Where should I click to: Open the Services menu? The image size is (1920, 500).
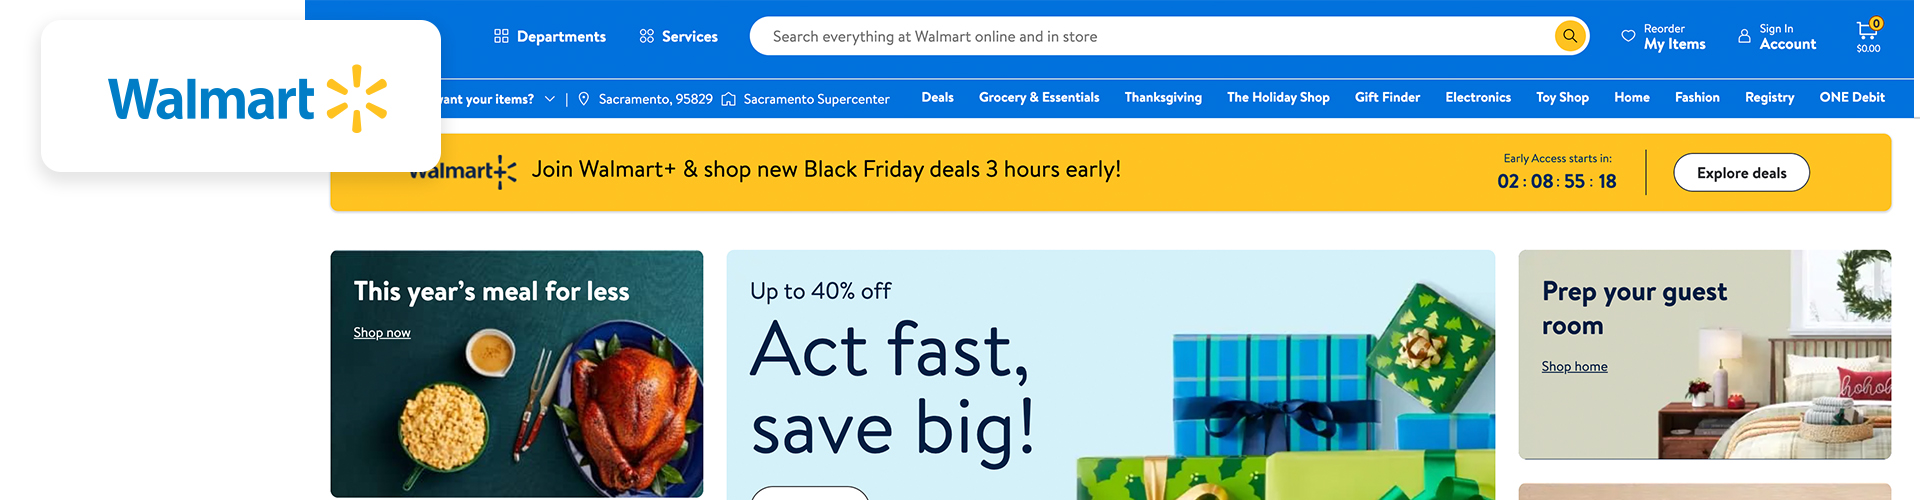pos(689,37)
